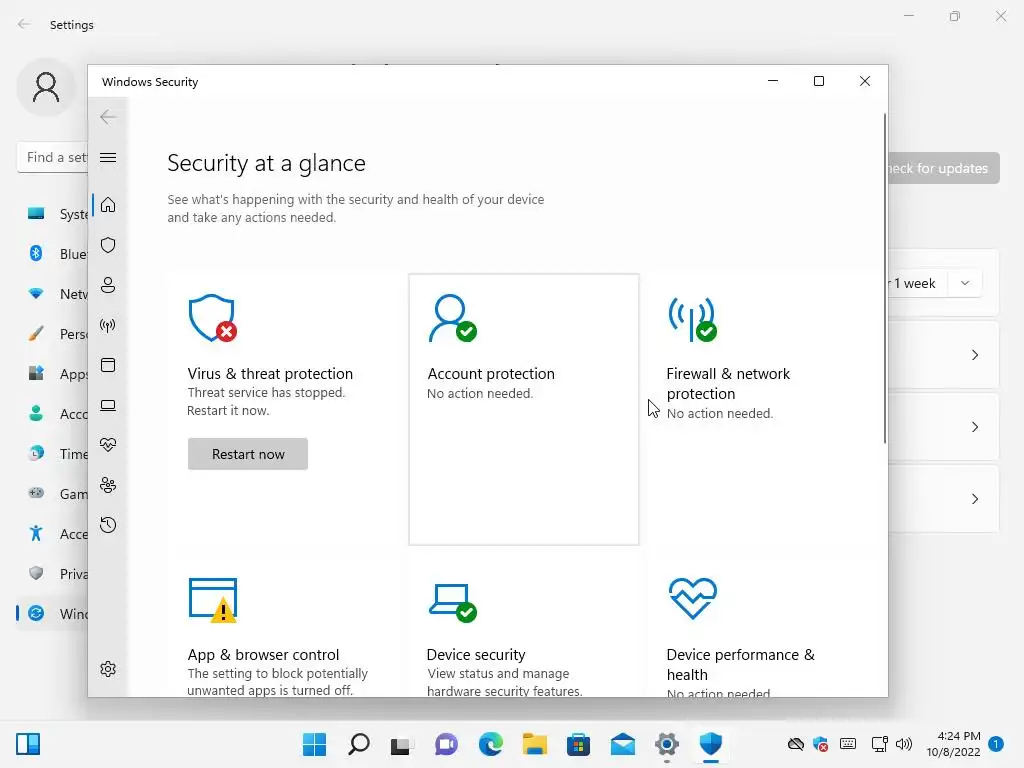Open Microsoft Store from taskbar
The image size is (1024, 768).
(x=578, y=744)
